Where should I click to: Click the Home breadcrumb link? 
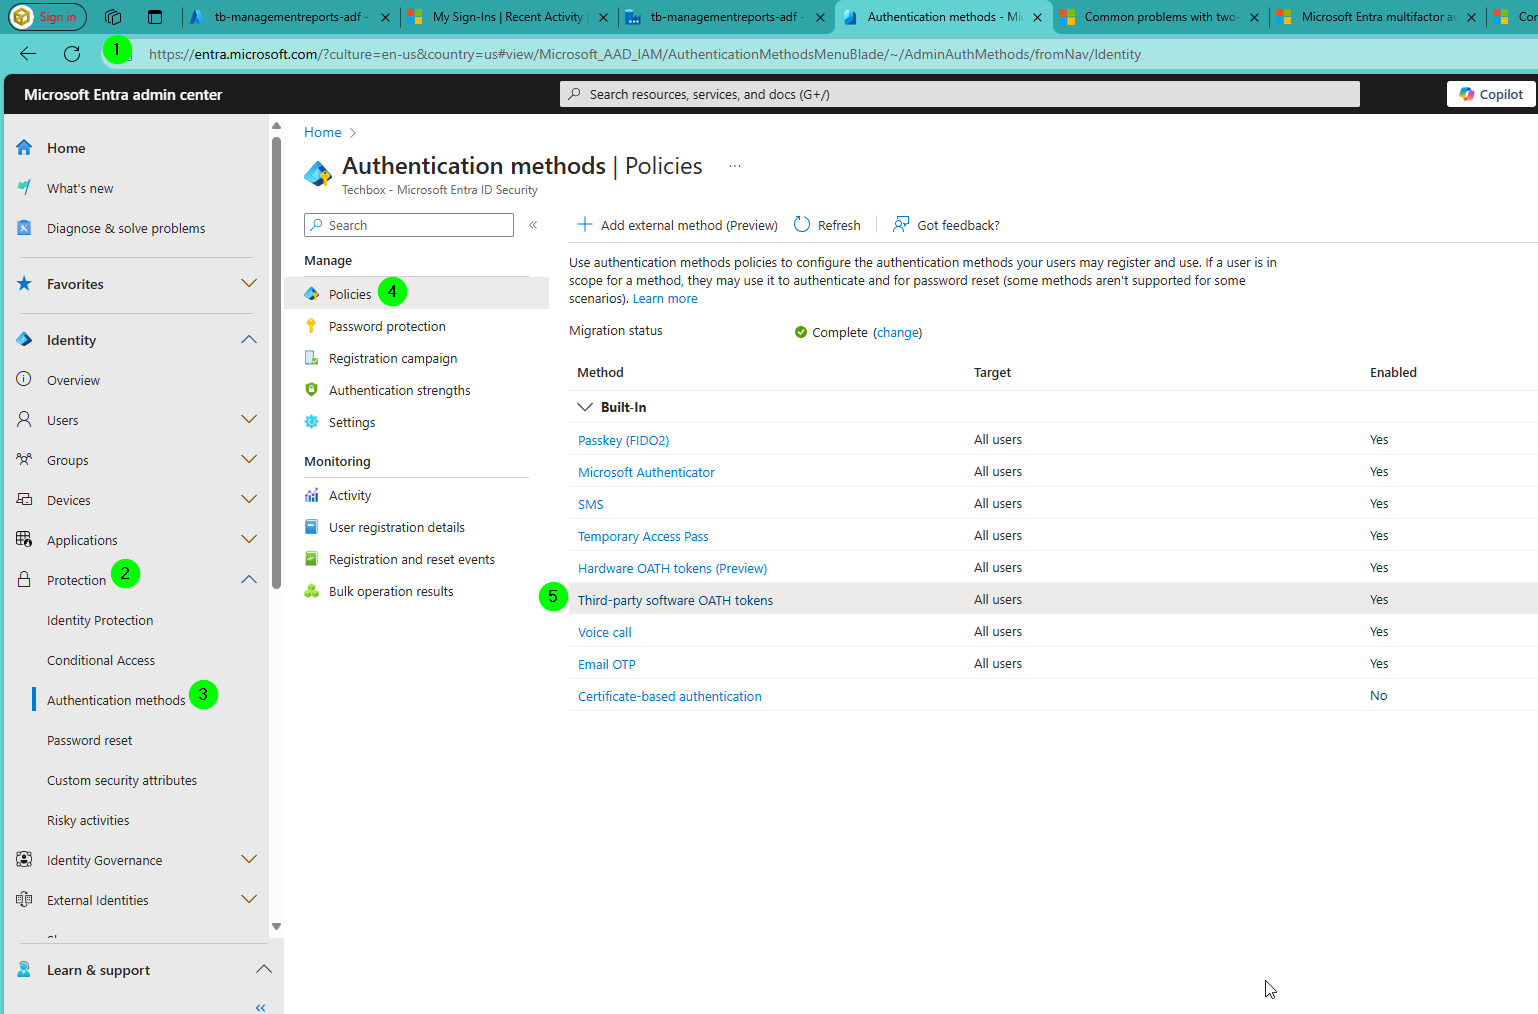click(322, 132)
